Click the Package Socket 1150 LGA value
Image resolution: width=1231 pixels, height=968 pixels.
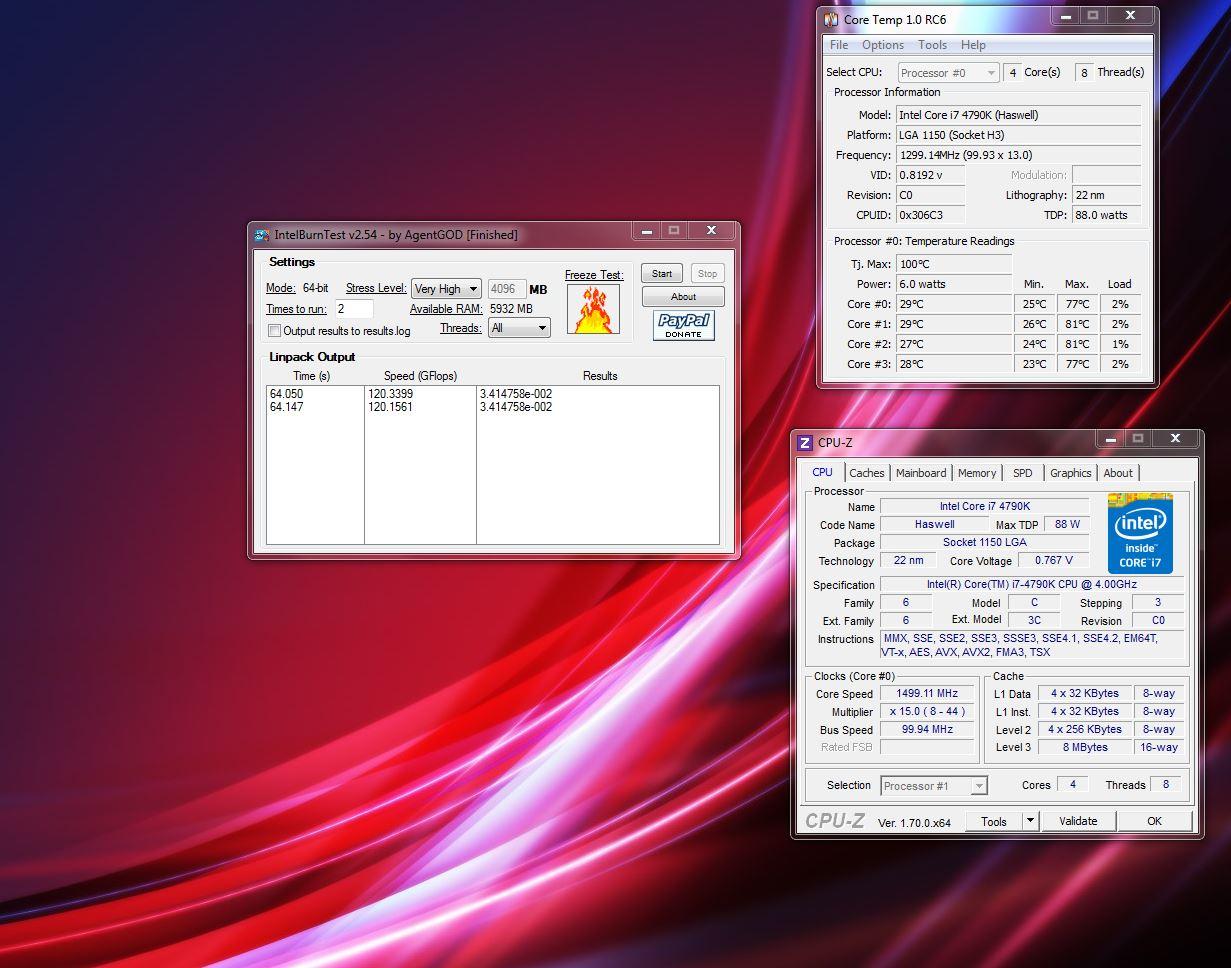985,543
